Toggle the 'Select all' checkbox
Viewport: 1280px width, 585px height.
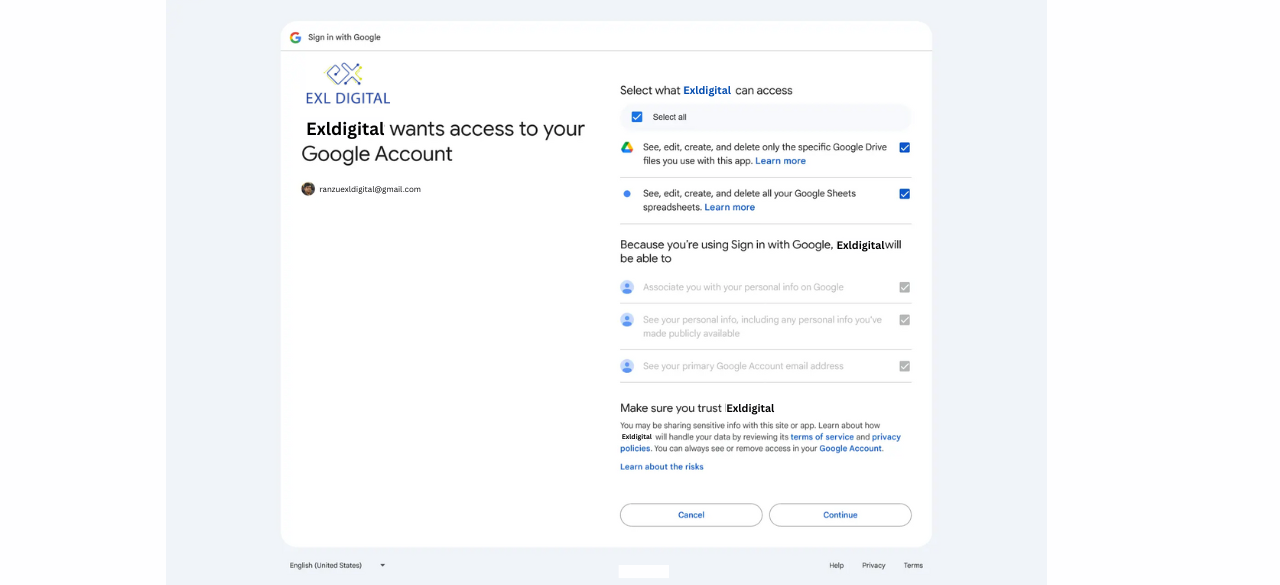point(637,117)
